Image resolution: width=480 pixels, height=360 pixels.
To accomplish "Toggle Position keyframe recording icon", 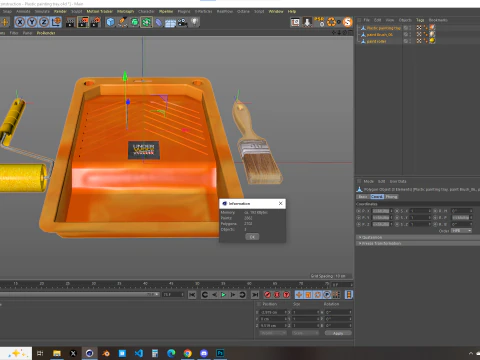I will tap(299, 295).
